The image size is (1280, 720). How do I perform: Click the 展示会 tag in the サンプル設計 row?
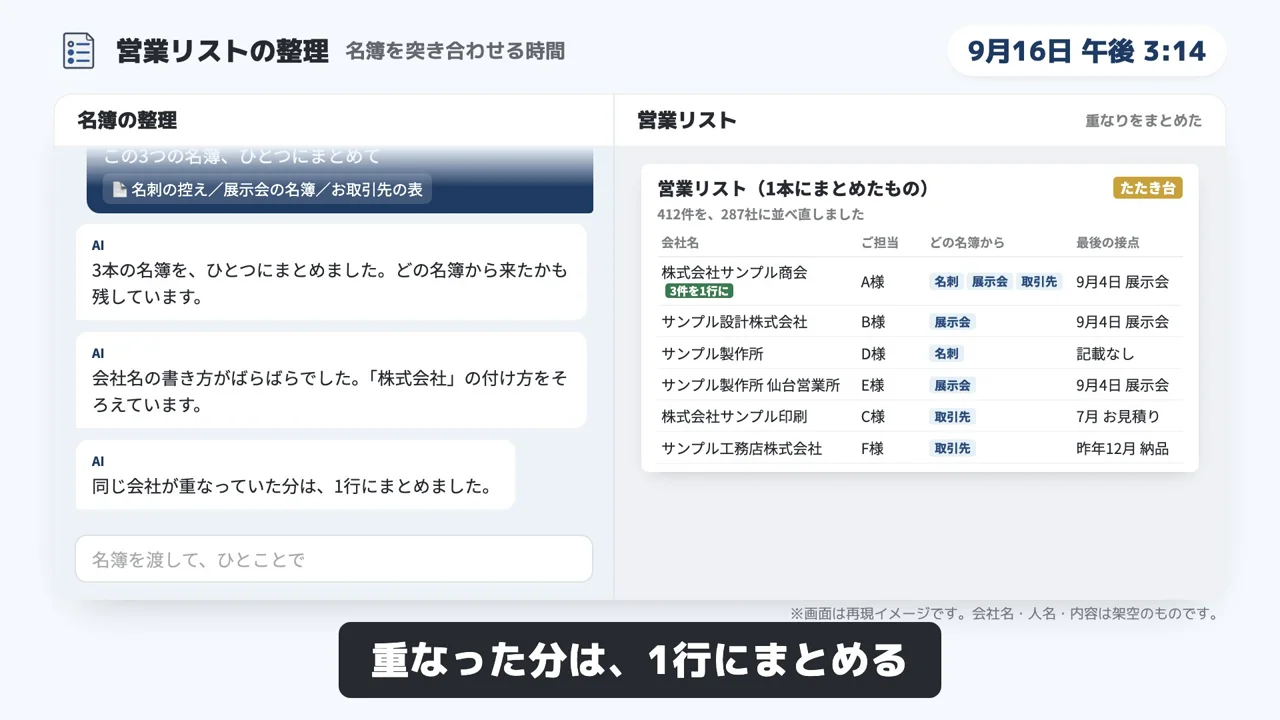(952, 322)
